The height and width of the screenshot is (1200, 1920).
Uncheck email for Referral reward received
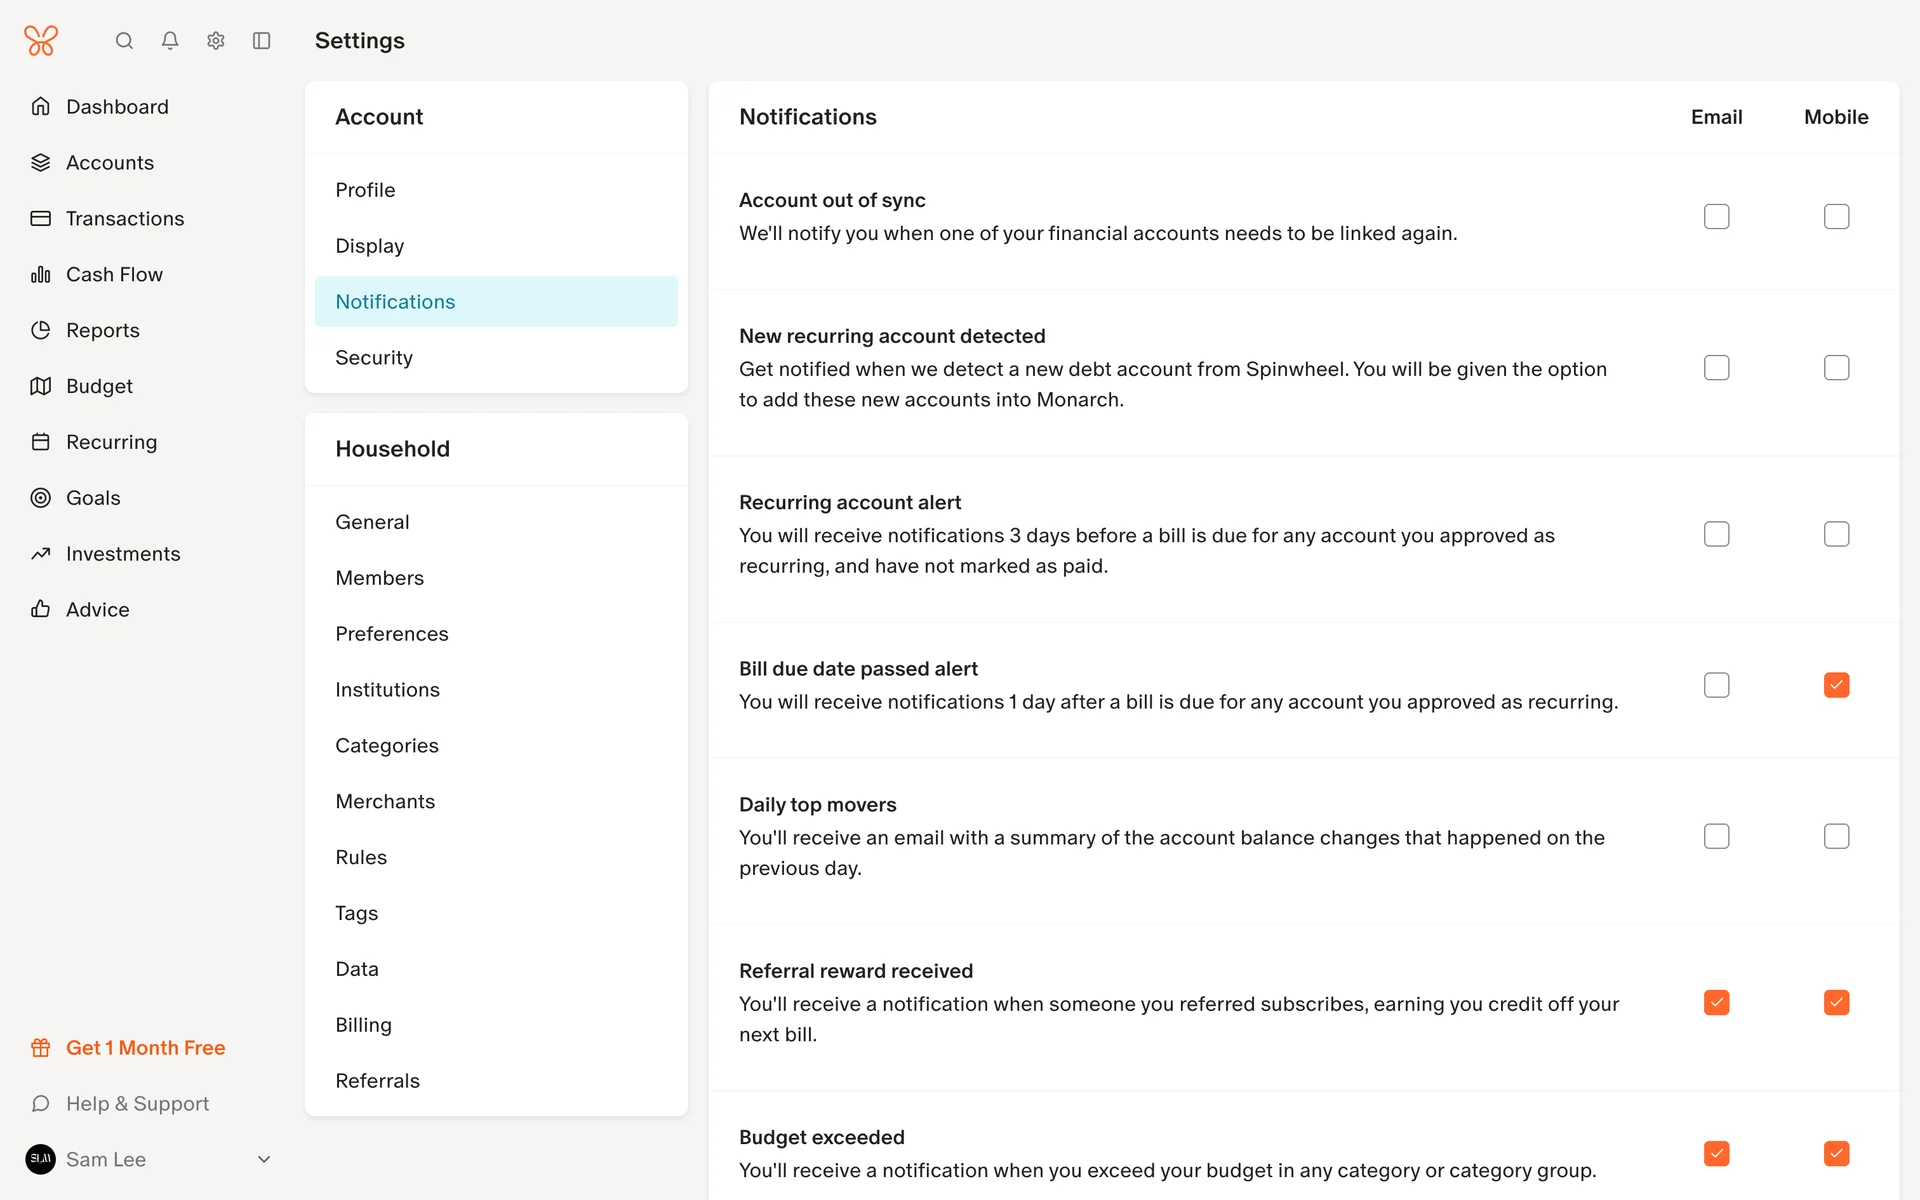point(1716,1003)
